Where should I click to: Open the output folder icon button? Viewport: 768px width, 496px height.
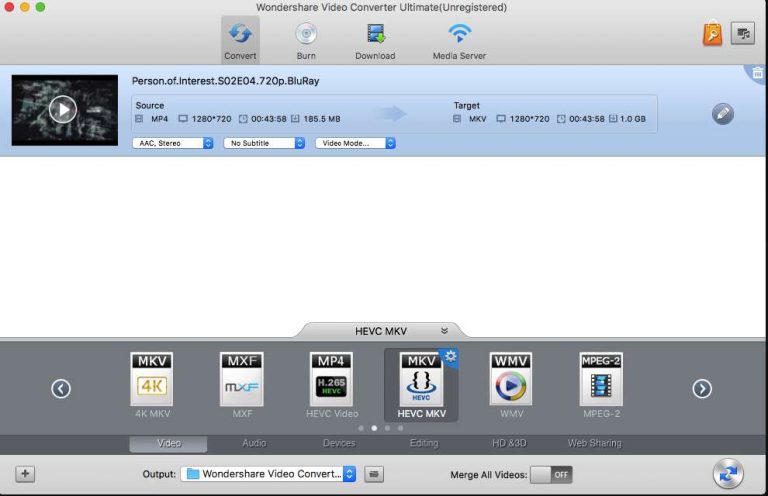374,474
